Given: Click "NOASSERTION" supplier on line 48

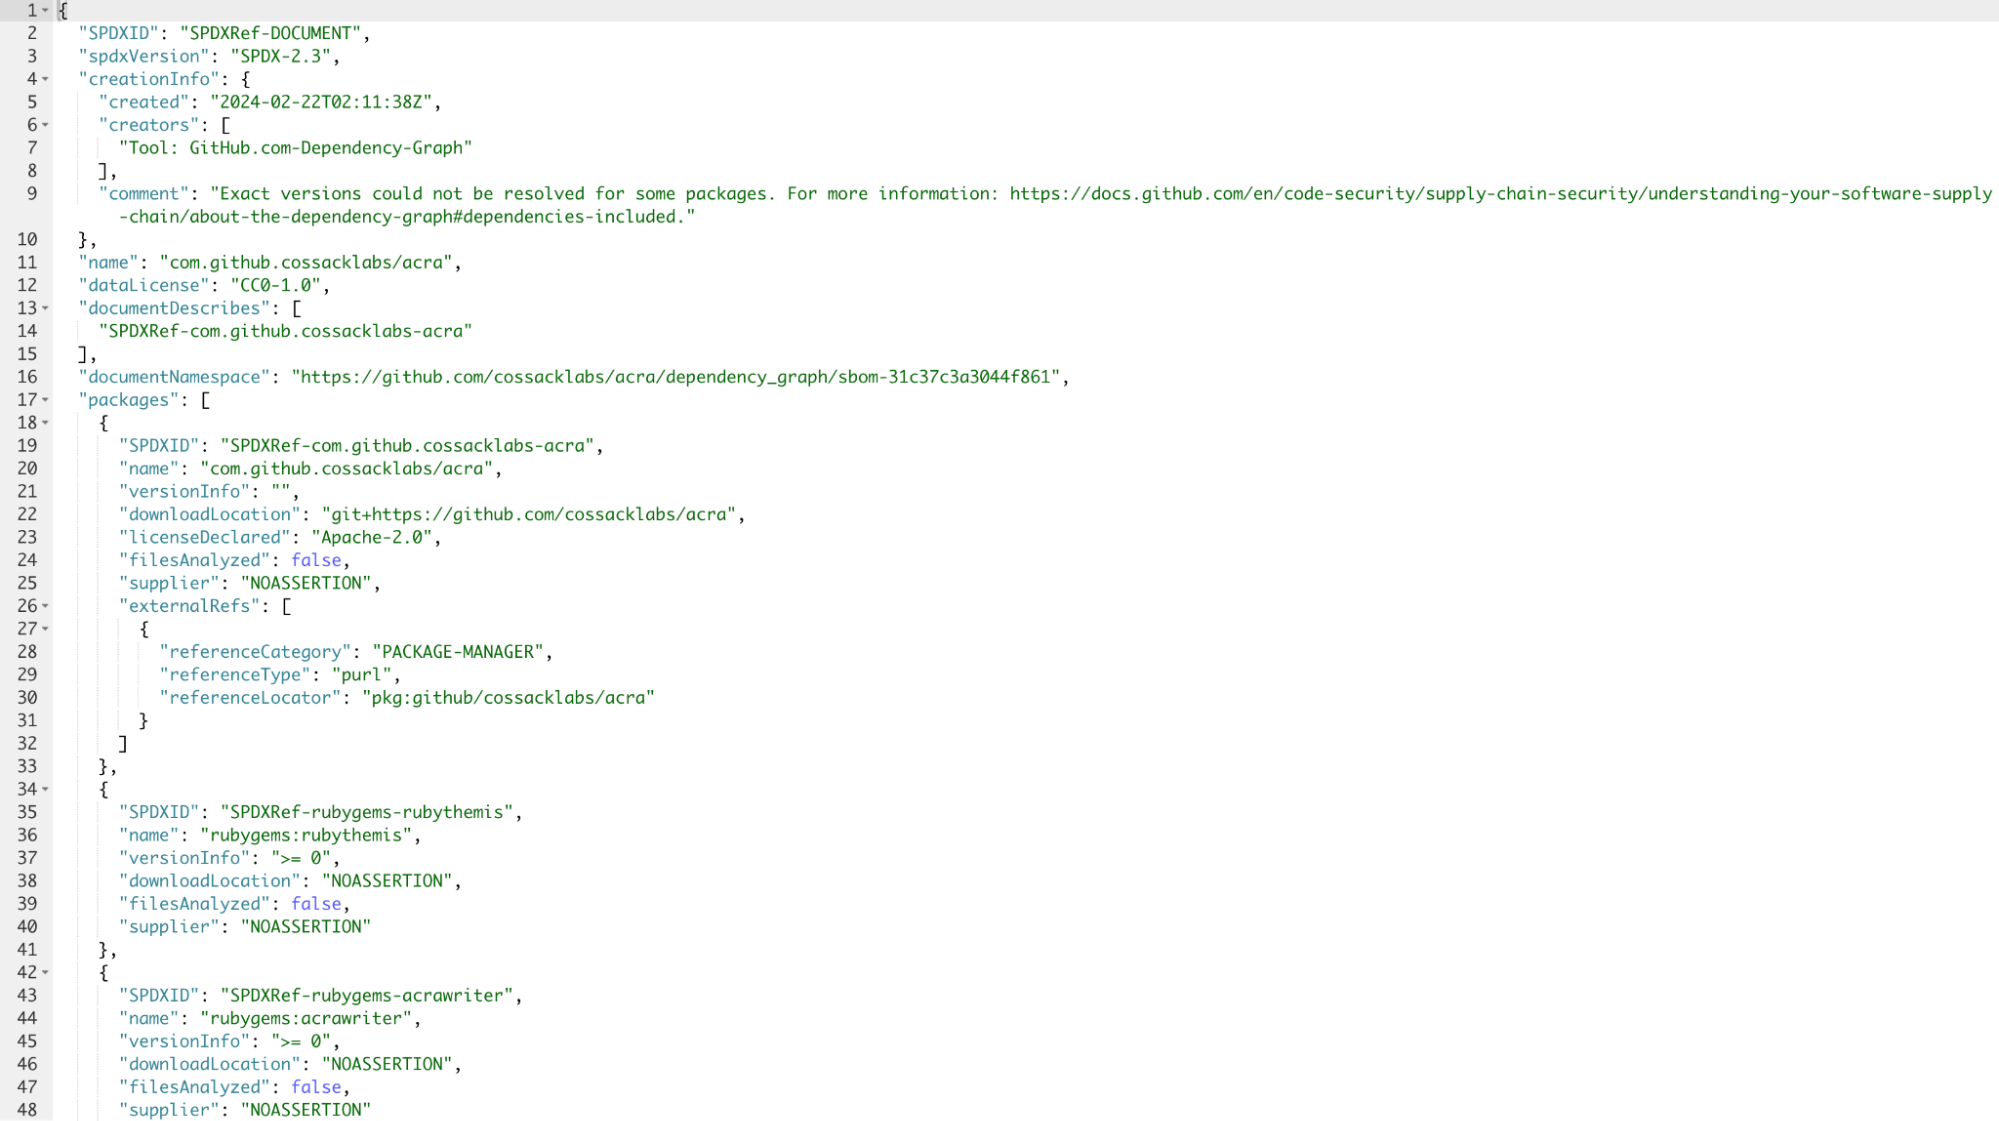Looking at the screenshot, I should tap(305, 1110).
